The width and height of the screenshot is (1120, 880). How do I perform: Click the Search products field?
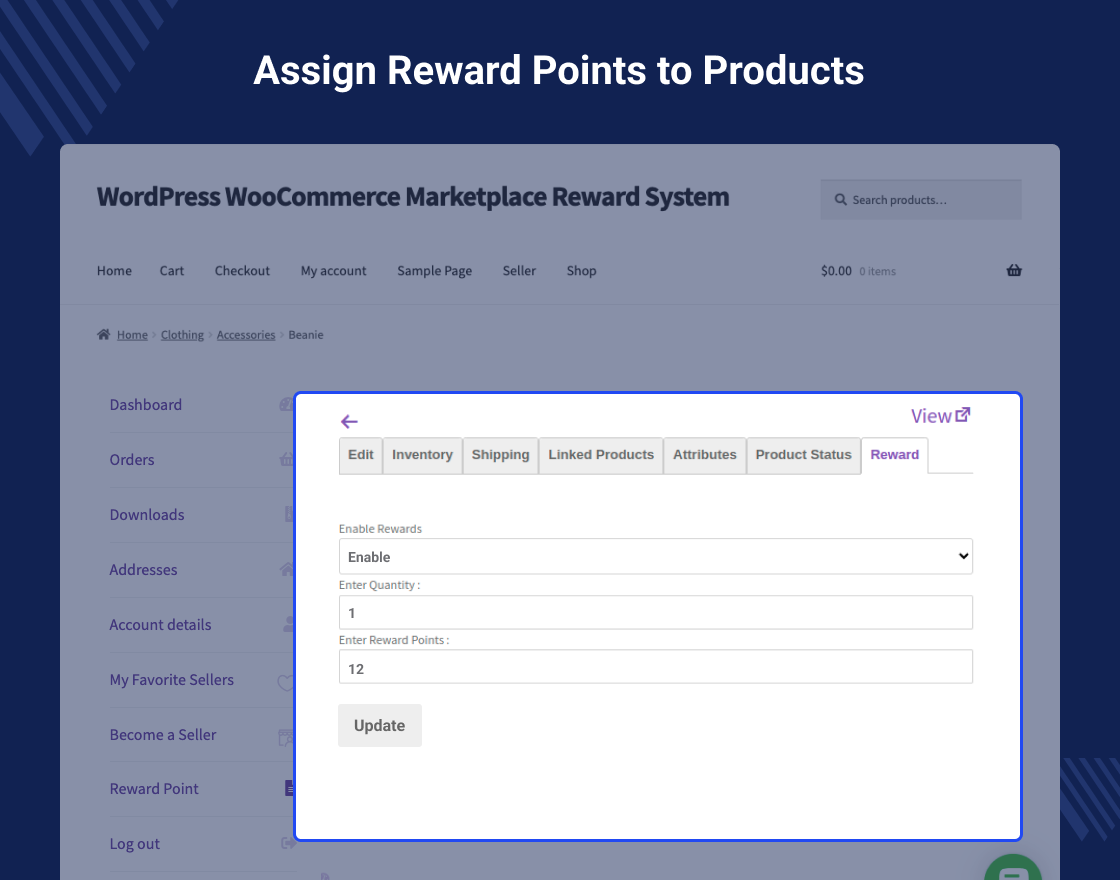coord(921,200)
